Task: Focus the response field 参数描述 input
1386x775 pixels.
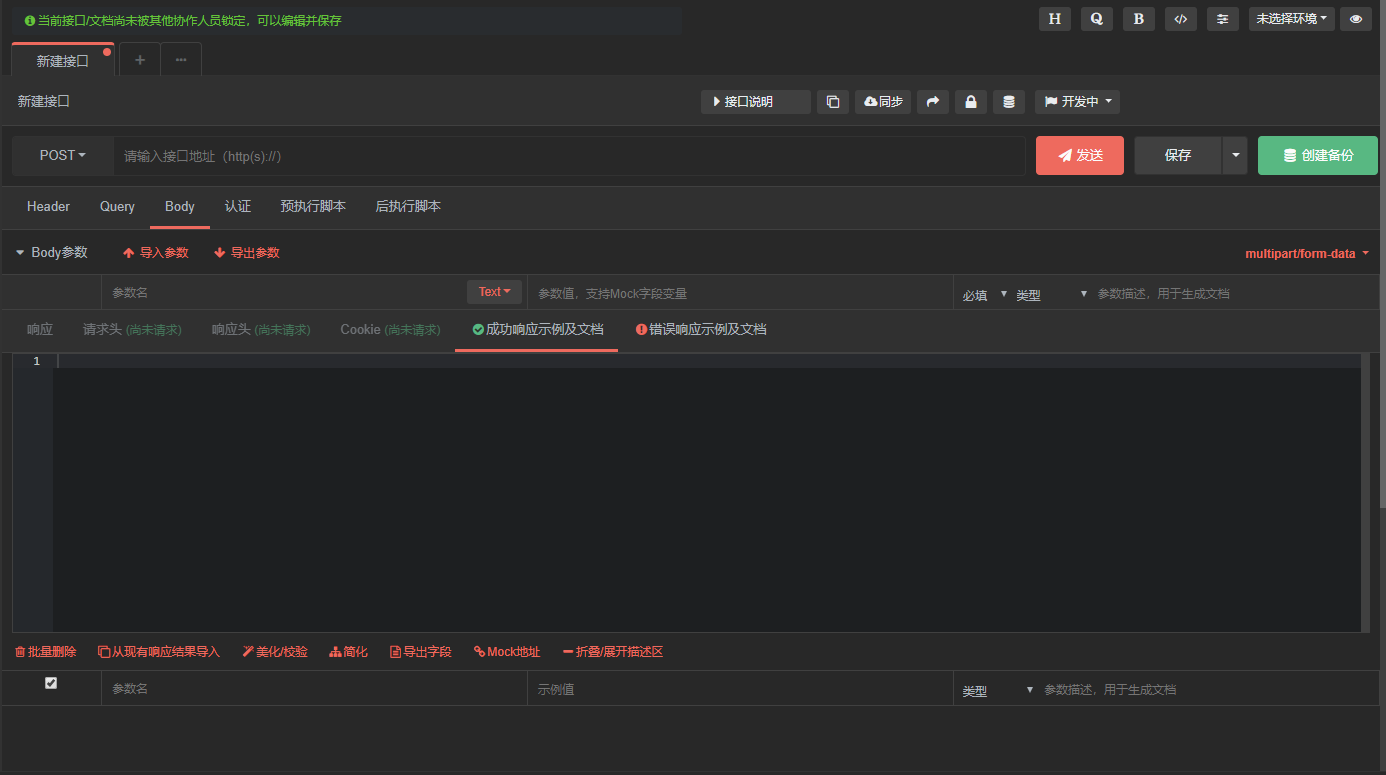Action: point(1208,690)
